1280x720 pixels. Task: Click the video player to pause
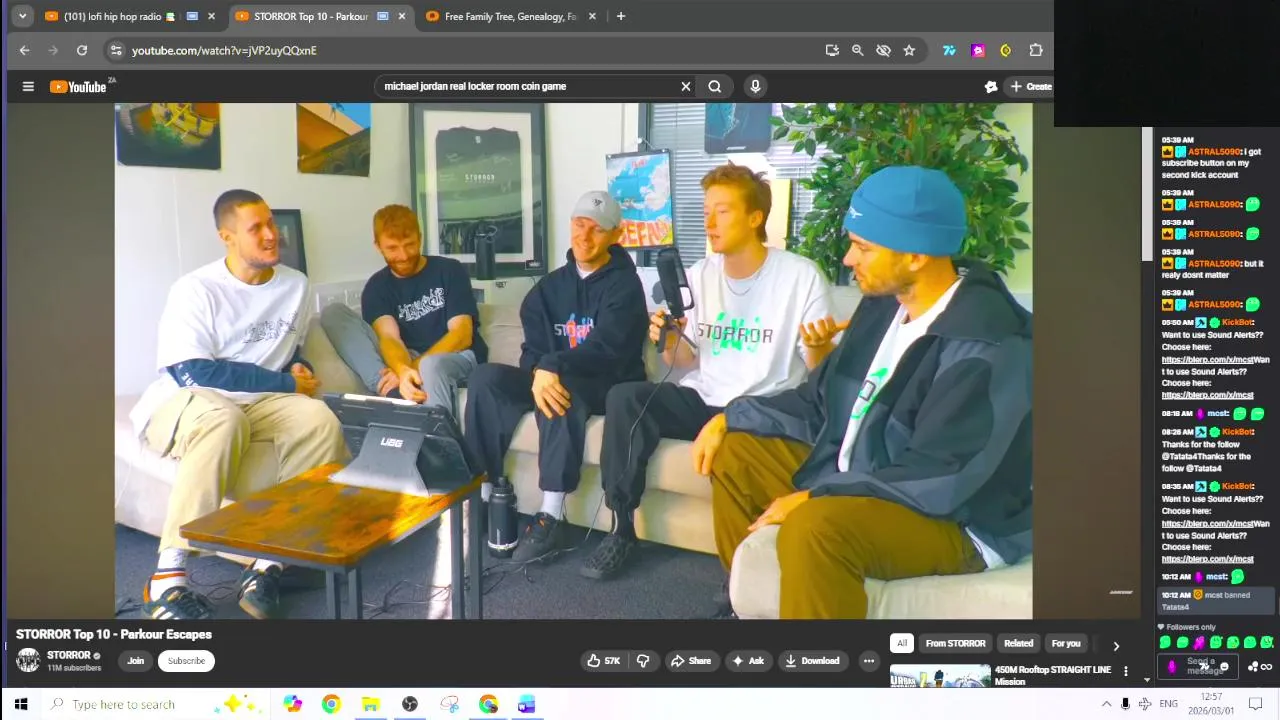pyautogui.click(x=574, y=361)
